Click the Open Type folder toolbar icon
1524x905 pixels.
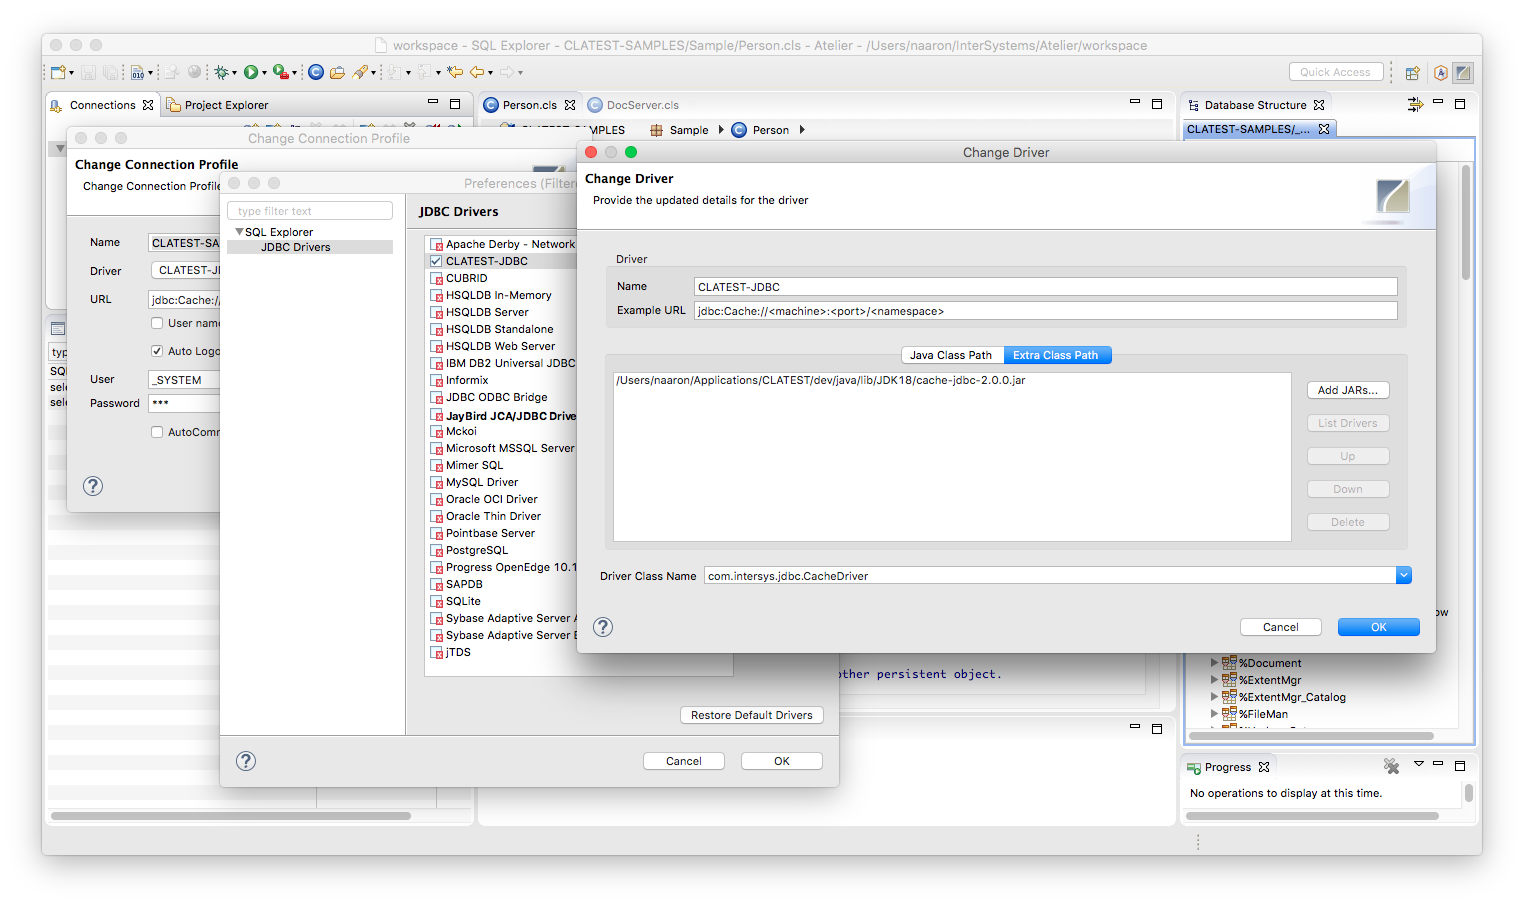(x=338, y=72)
